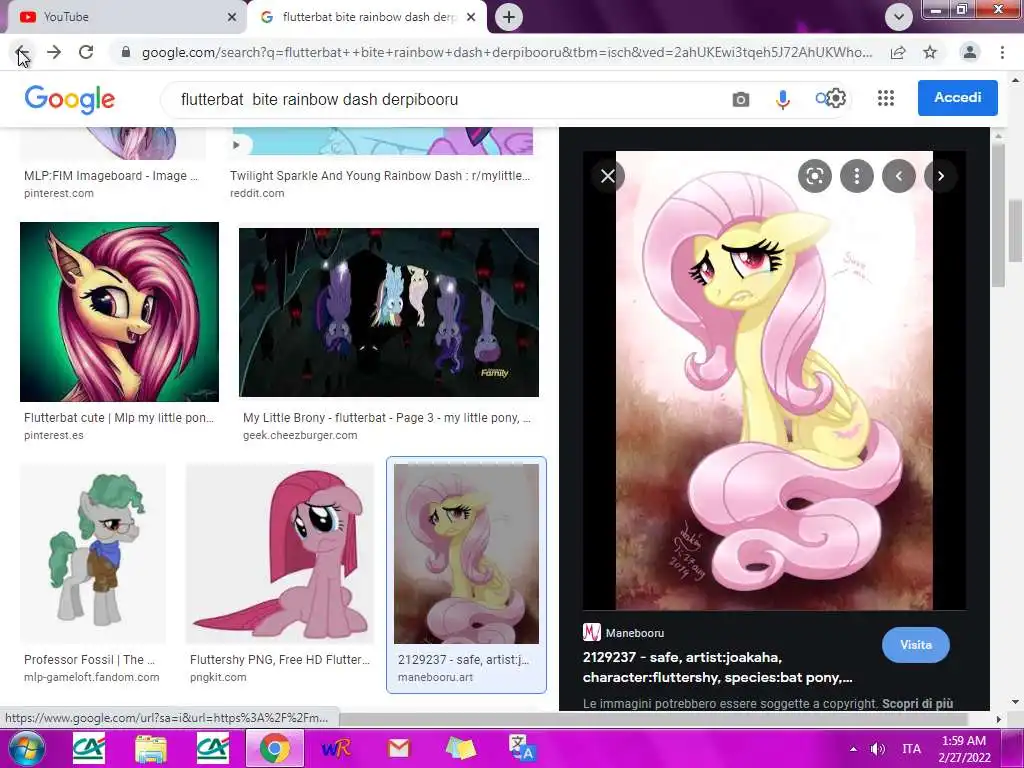Click the pngkit.com source text
The image size is (1024, 768).
tap(218, 677)
